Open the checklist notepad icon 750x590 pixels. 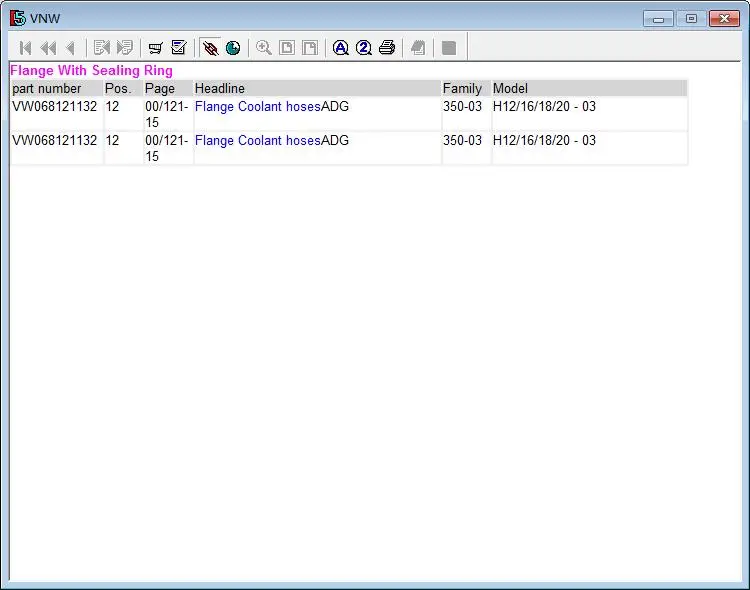point(179,47)
